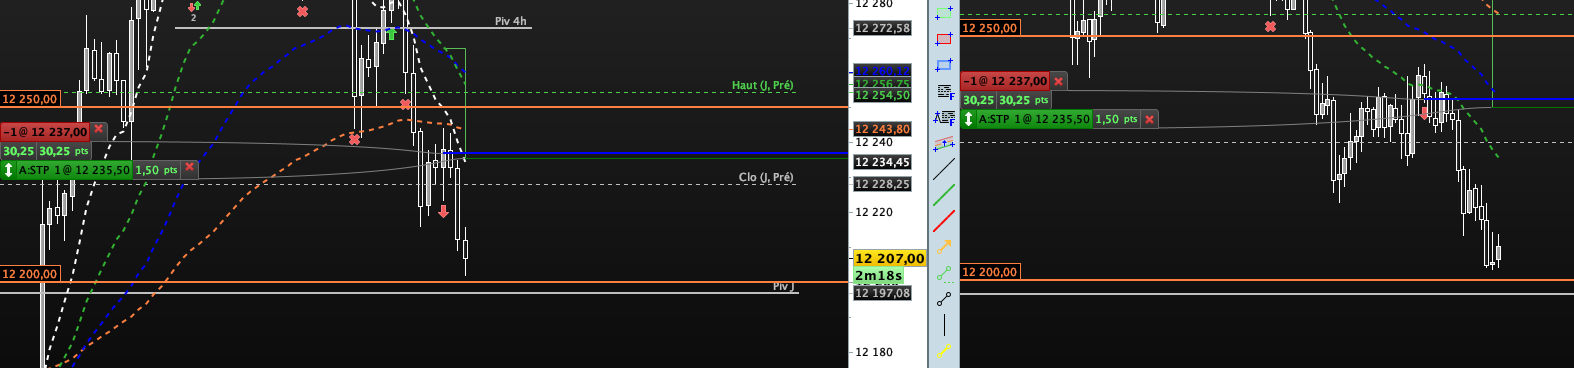Click the red down arrow trade marker on left chart
Screen dimensions: 1574x368
[443, 211]
